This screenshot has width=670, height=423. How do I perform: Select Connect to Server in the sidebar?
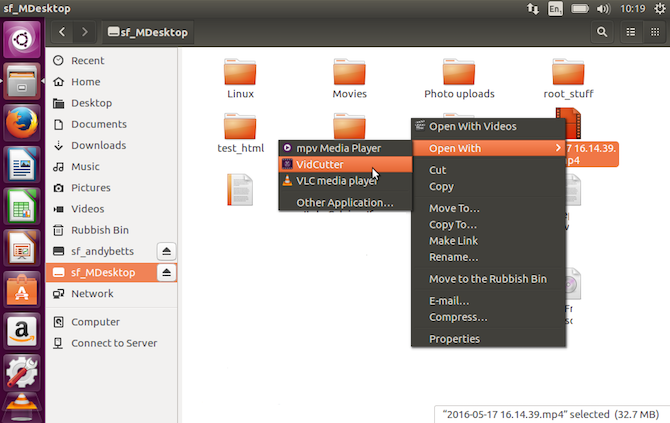tap(112, 343)
